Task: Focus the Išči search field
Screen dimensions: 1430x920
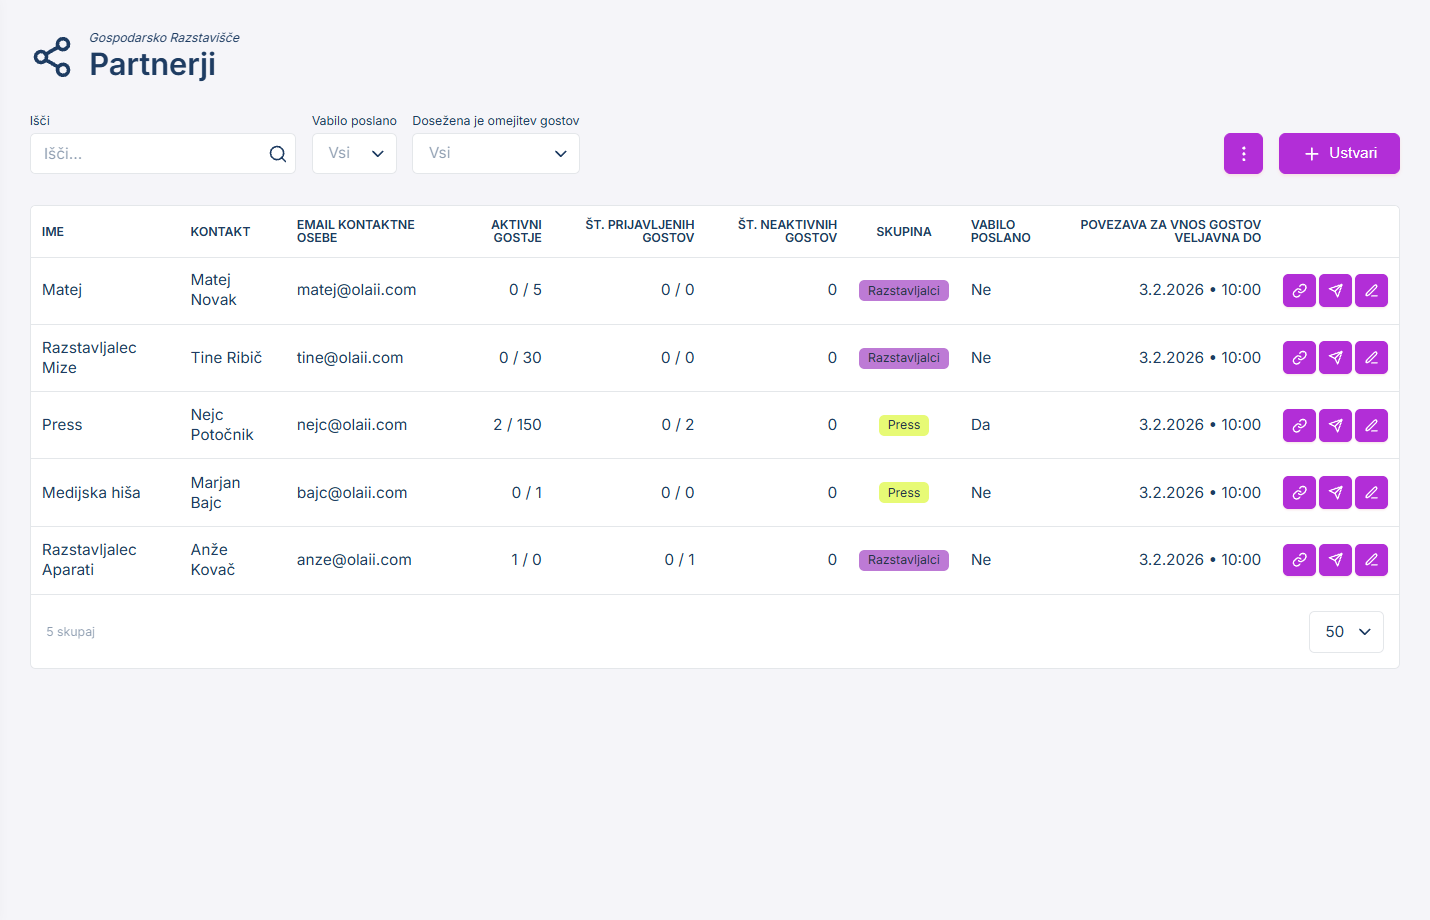Action: pyautogui.click(x=150, y=154)
